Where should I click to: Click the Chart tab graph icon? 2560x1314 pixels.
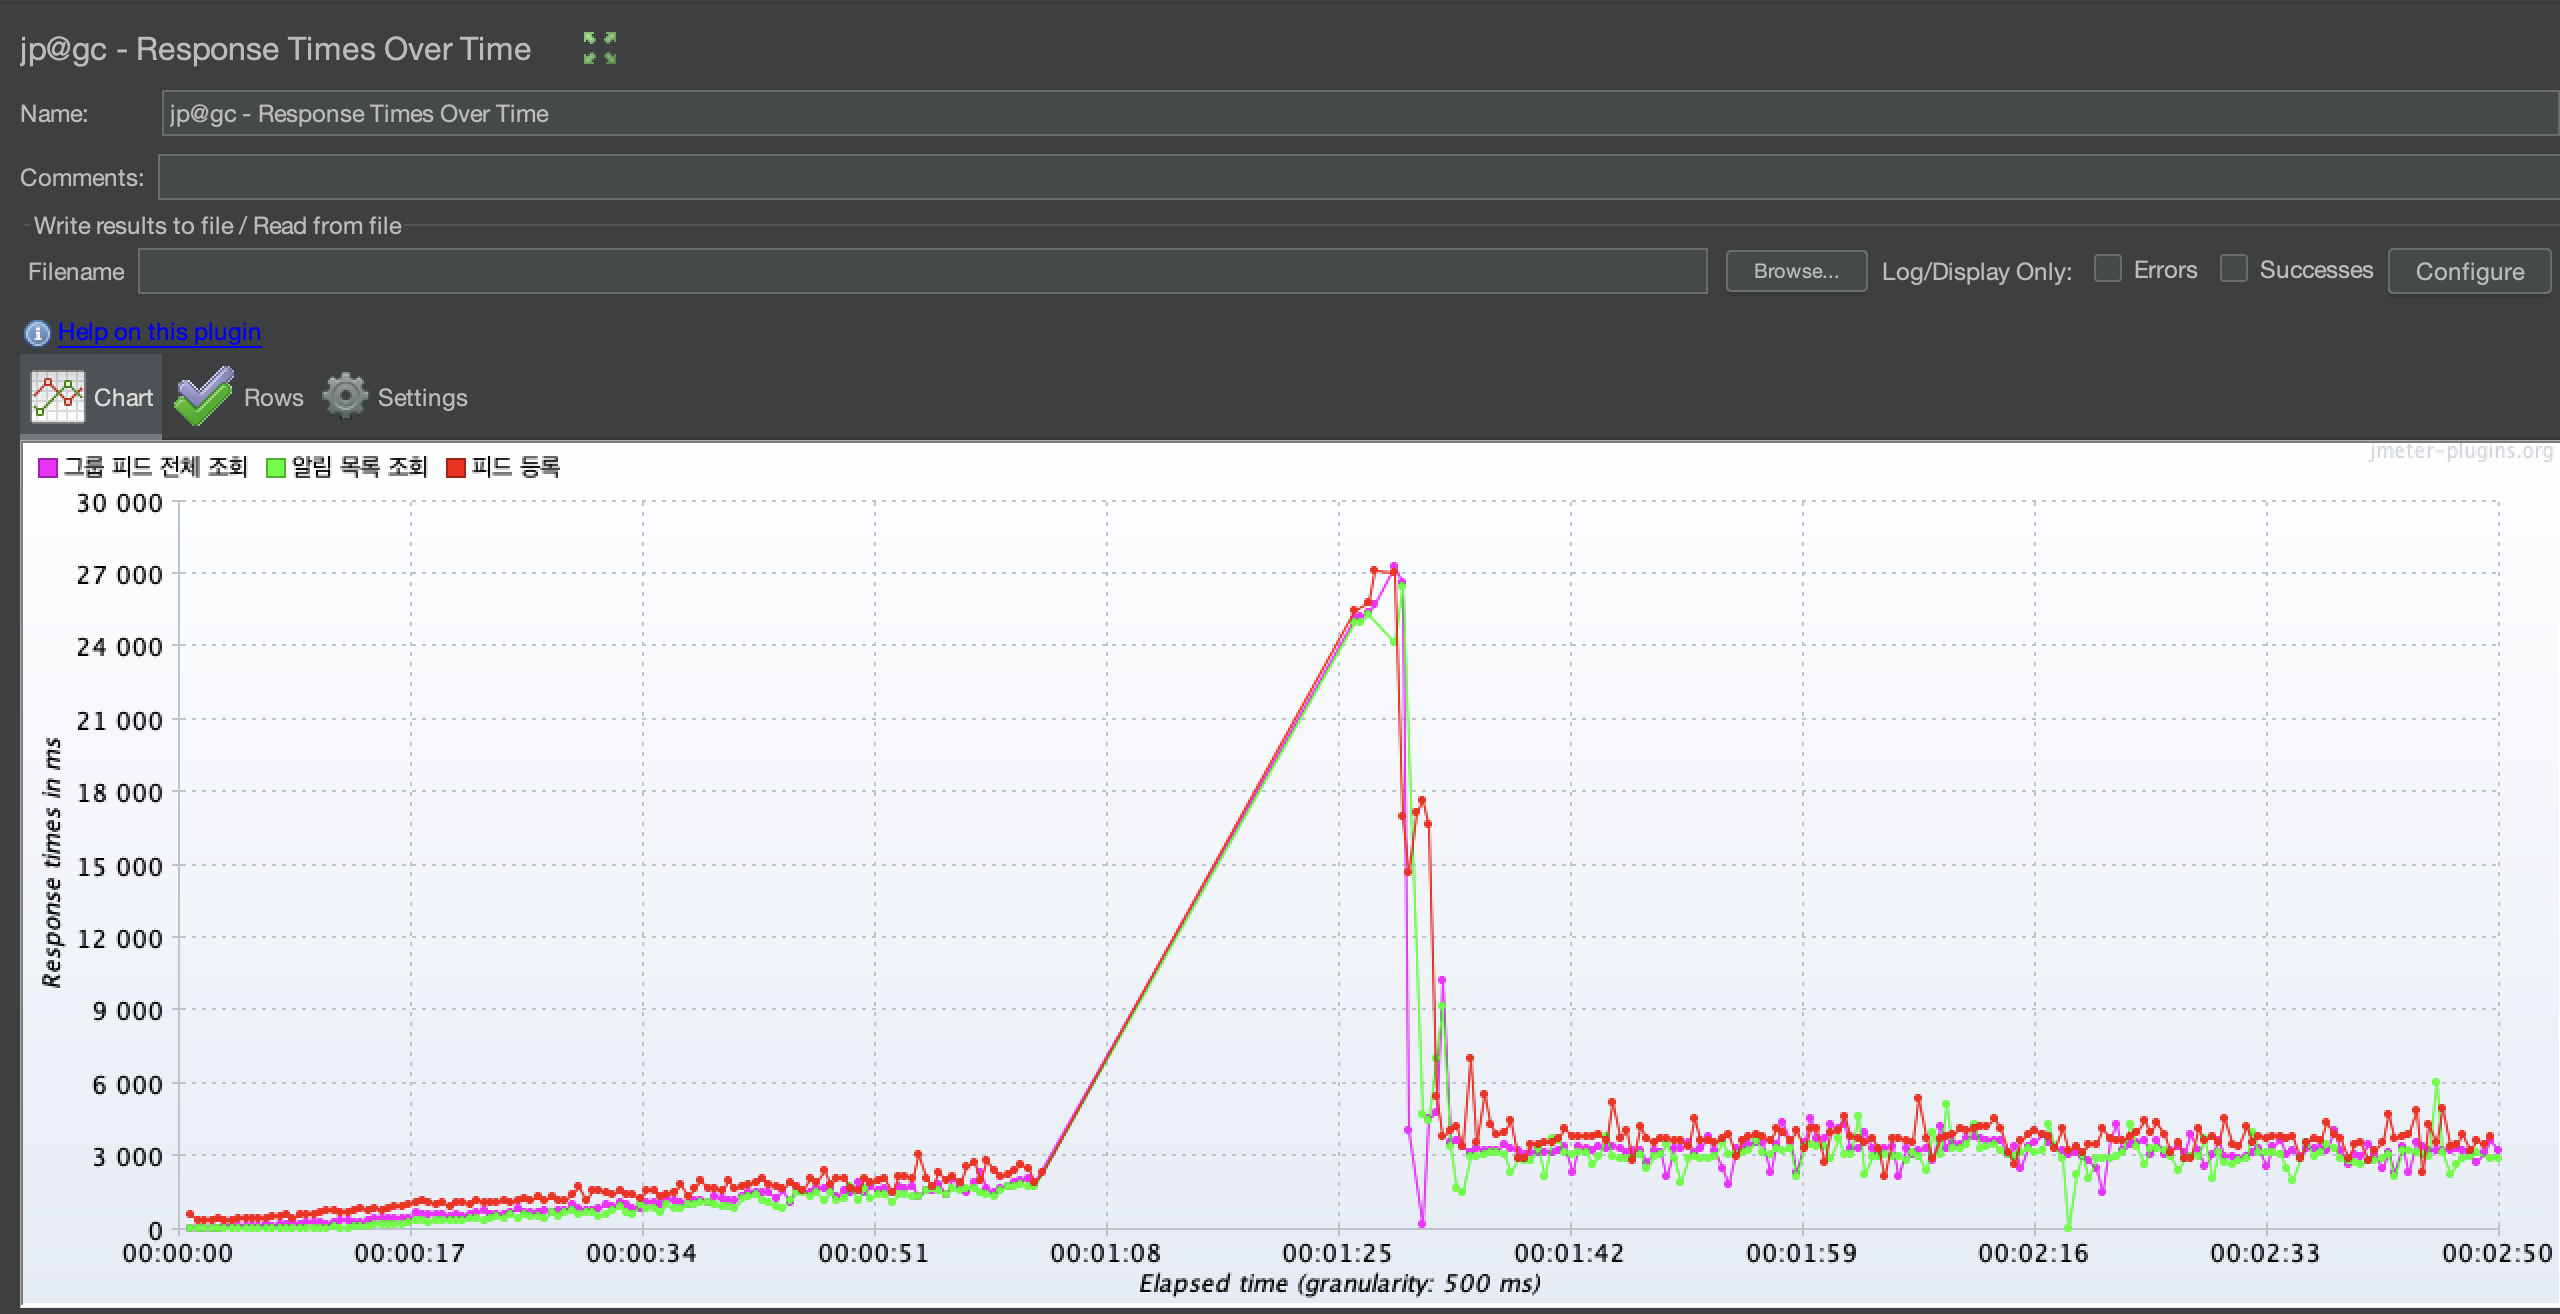pos(57,397)
